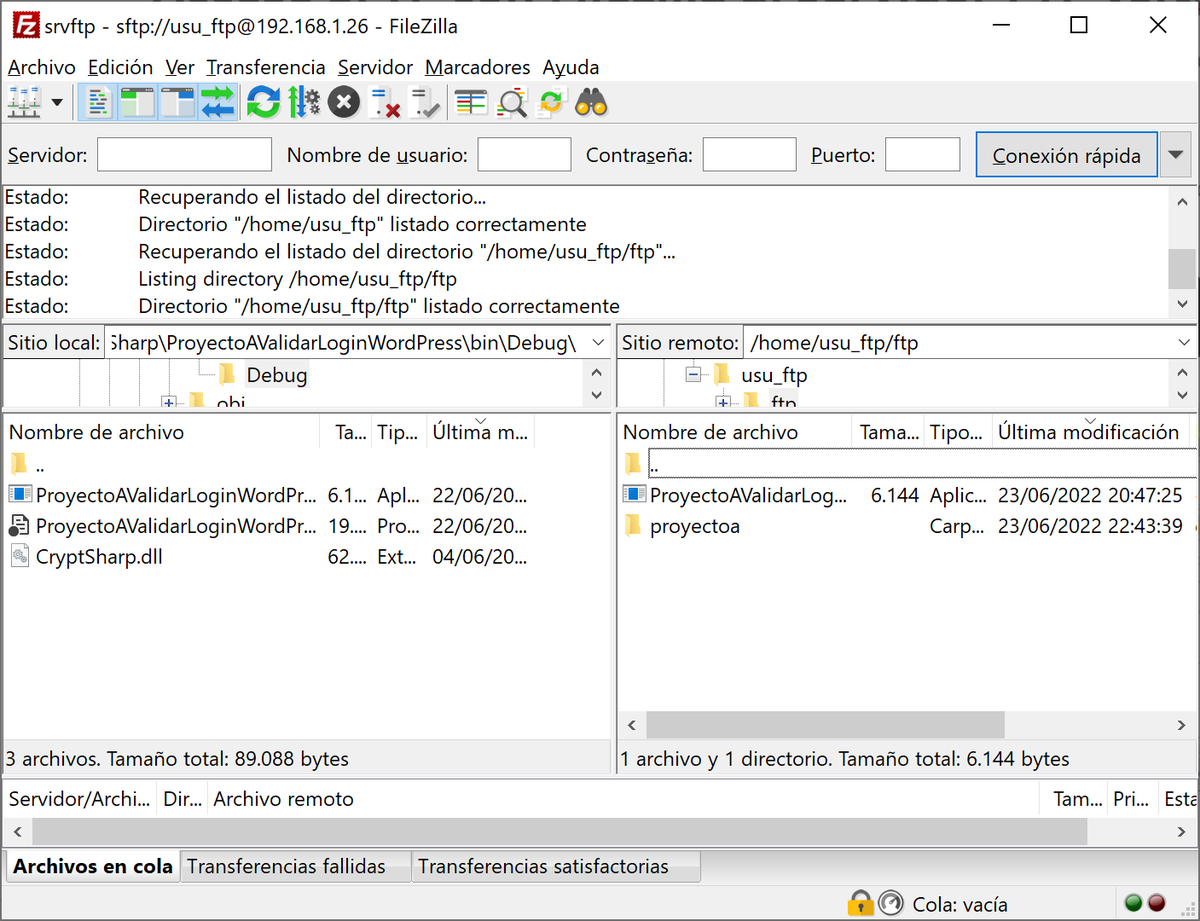
Task: Cancel the current operation
Action: (343, 102)
